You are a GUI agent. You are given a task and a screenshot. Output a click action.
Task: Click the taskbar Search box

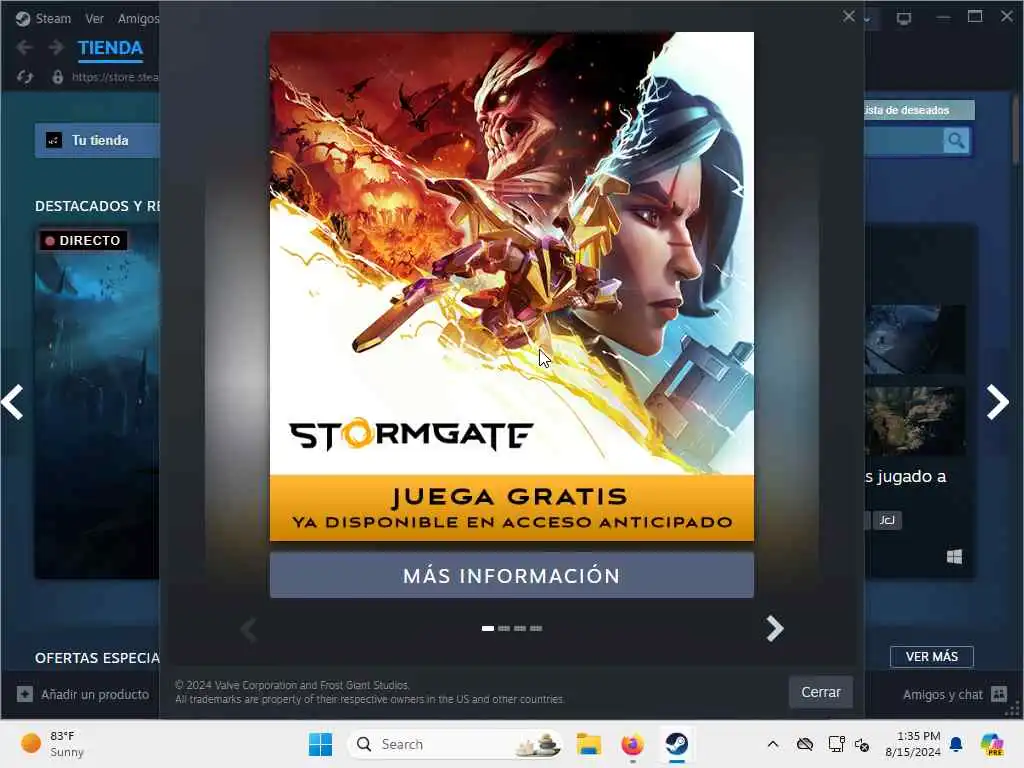[455, 744]
